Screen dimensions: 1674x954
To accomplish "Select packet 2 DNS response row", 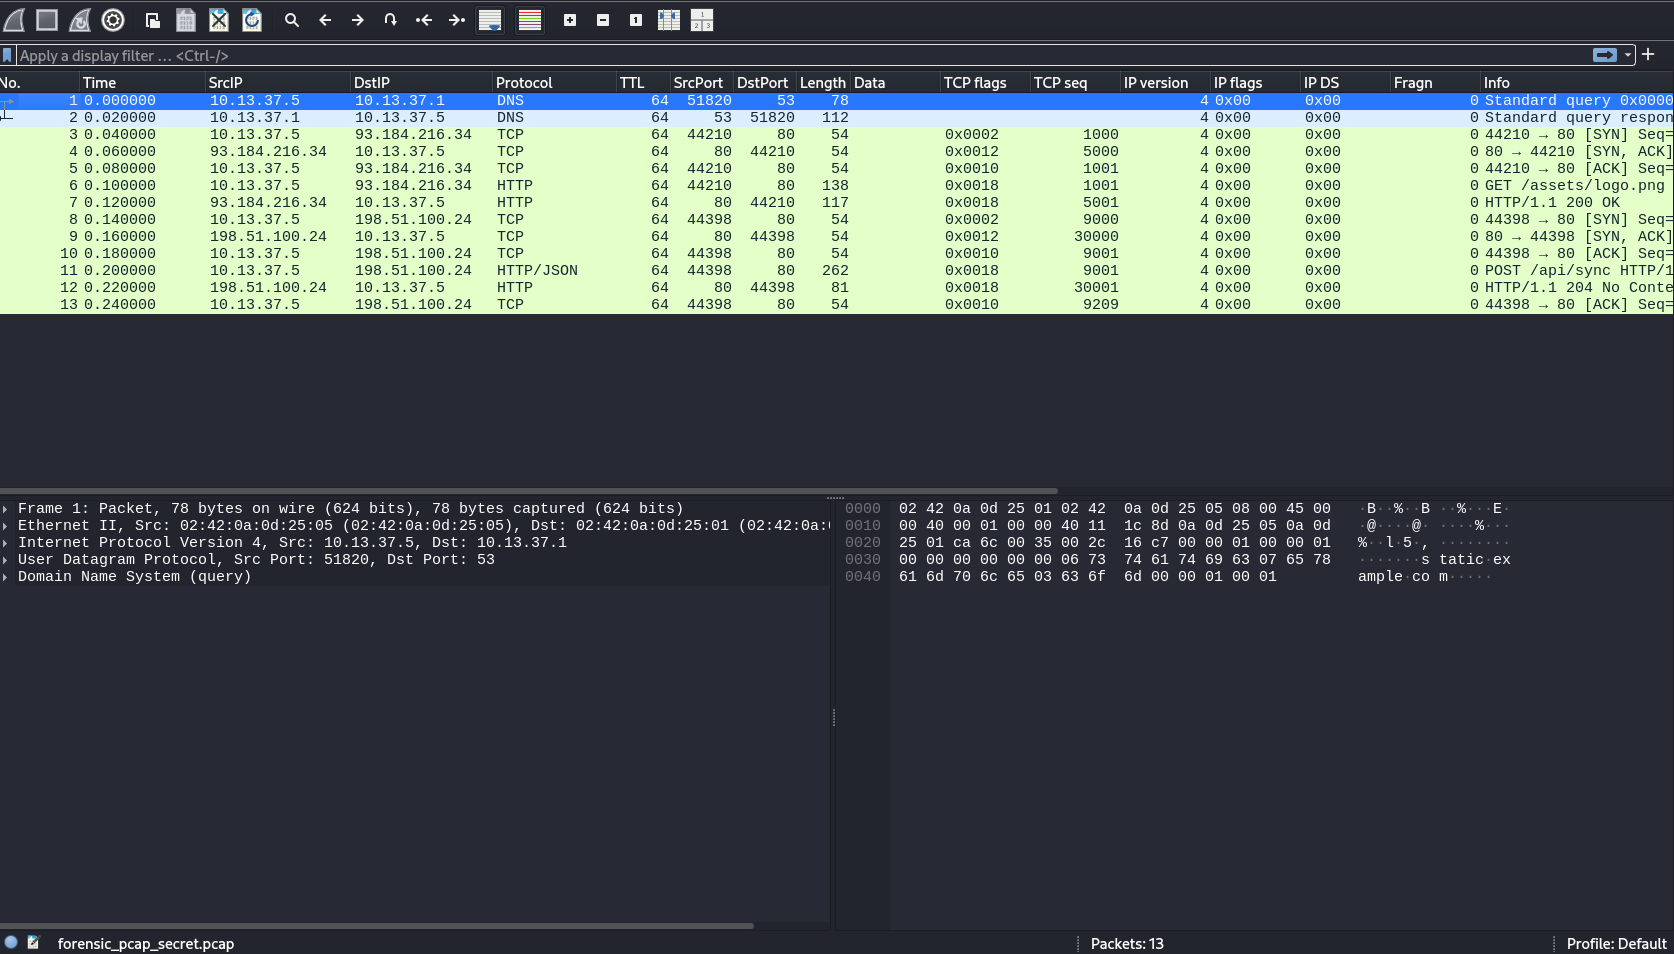I will coord(837,118).
